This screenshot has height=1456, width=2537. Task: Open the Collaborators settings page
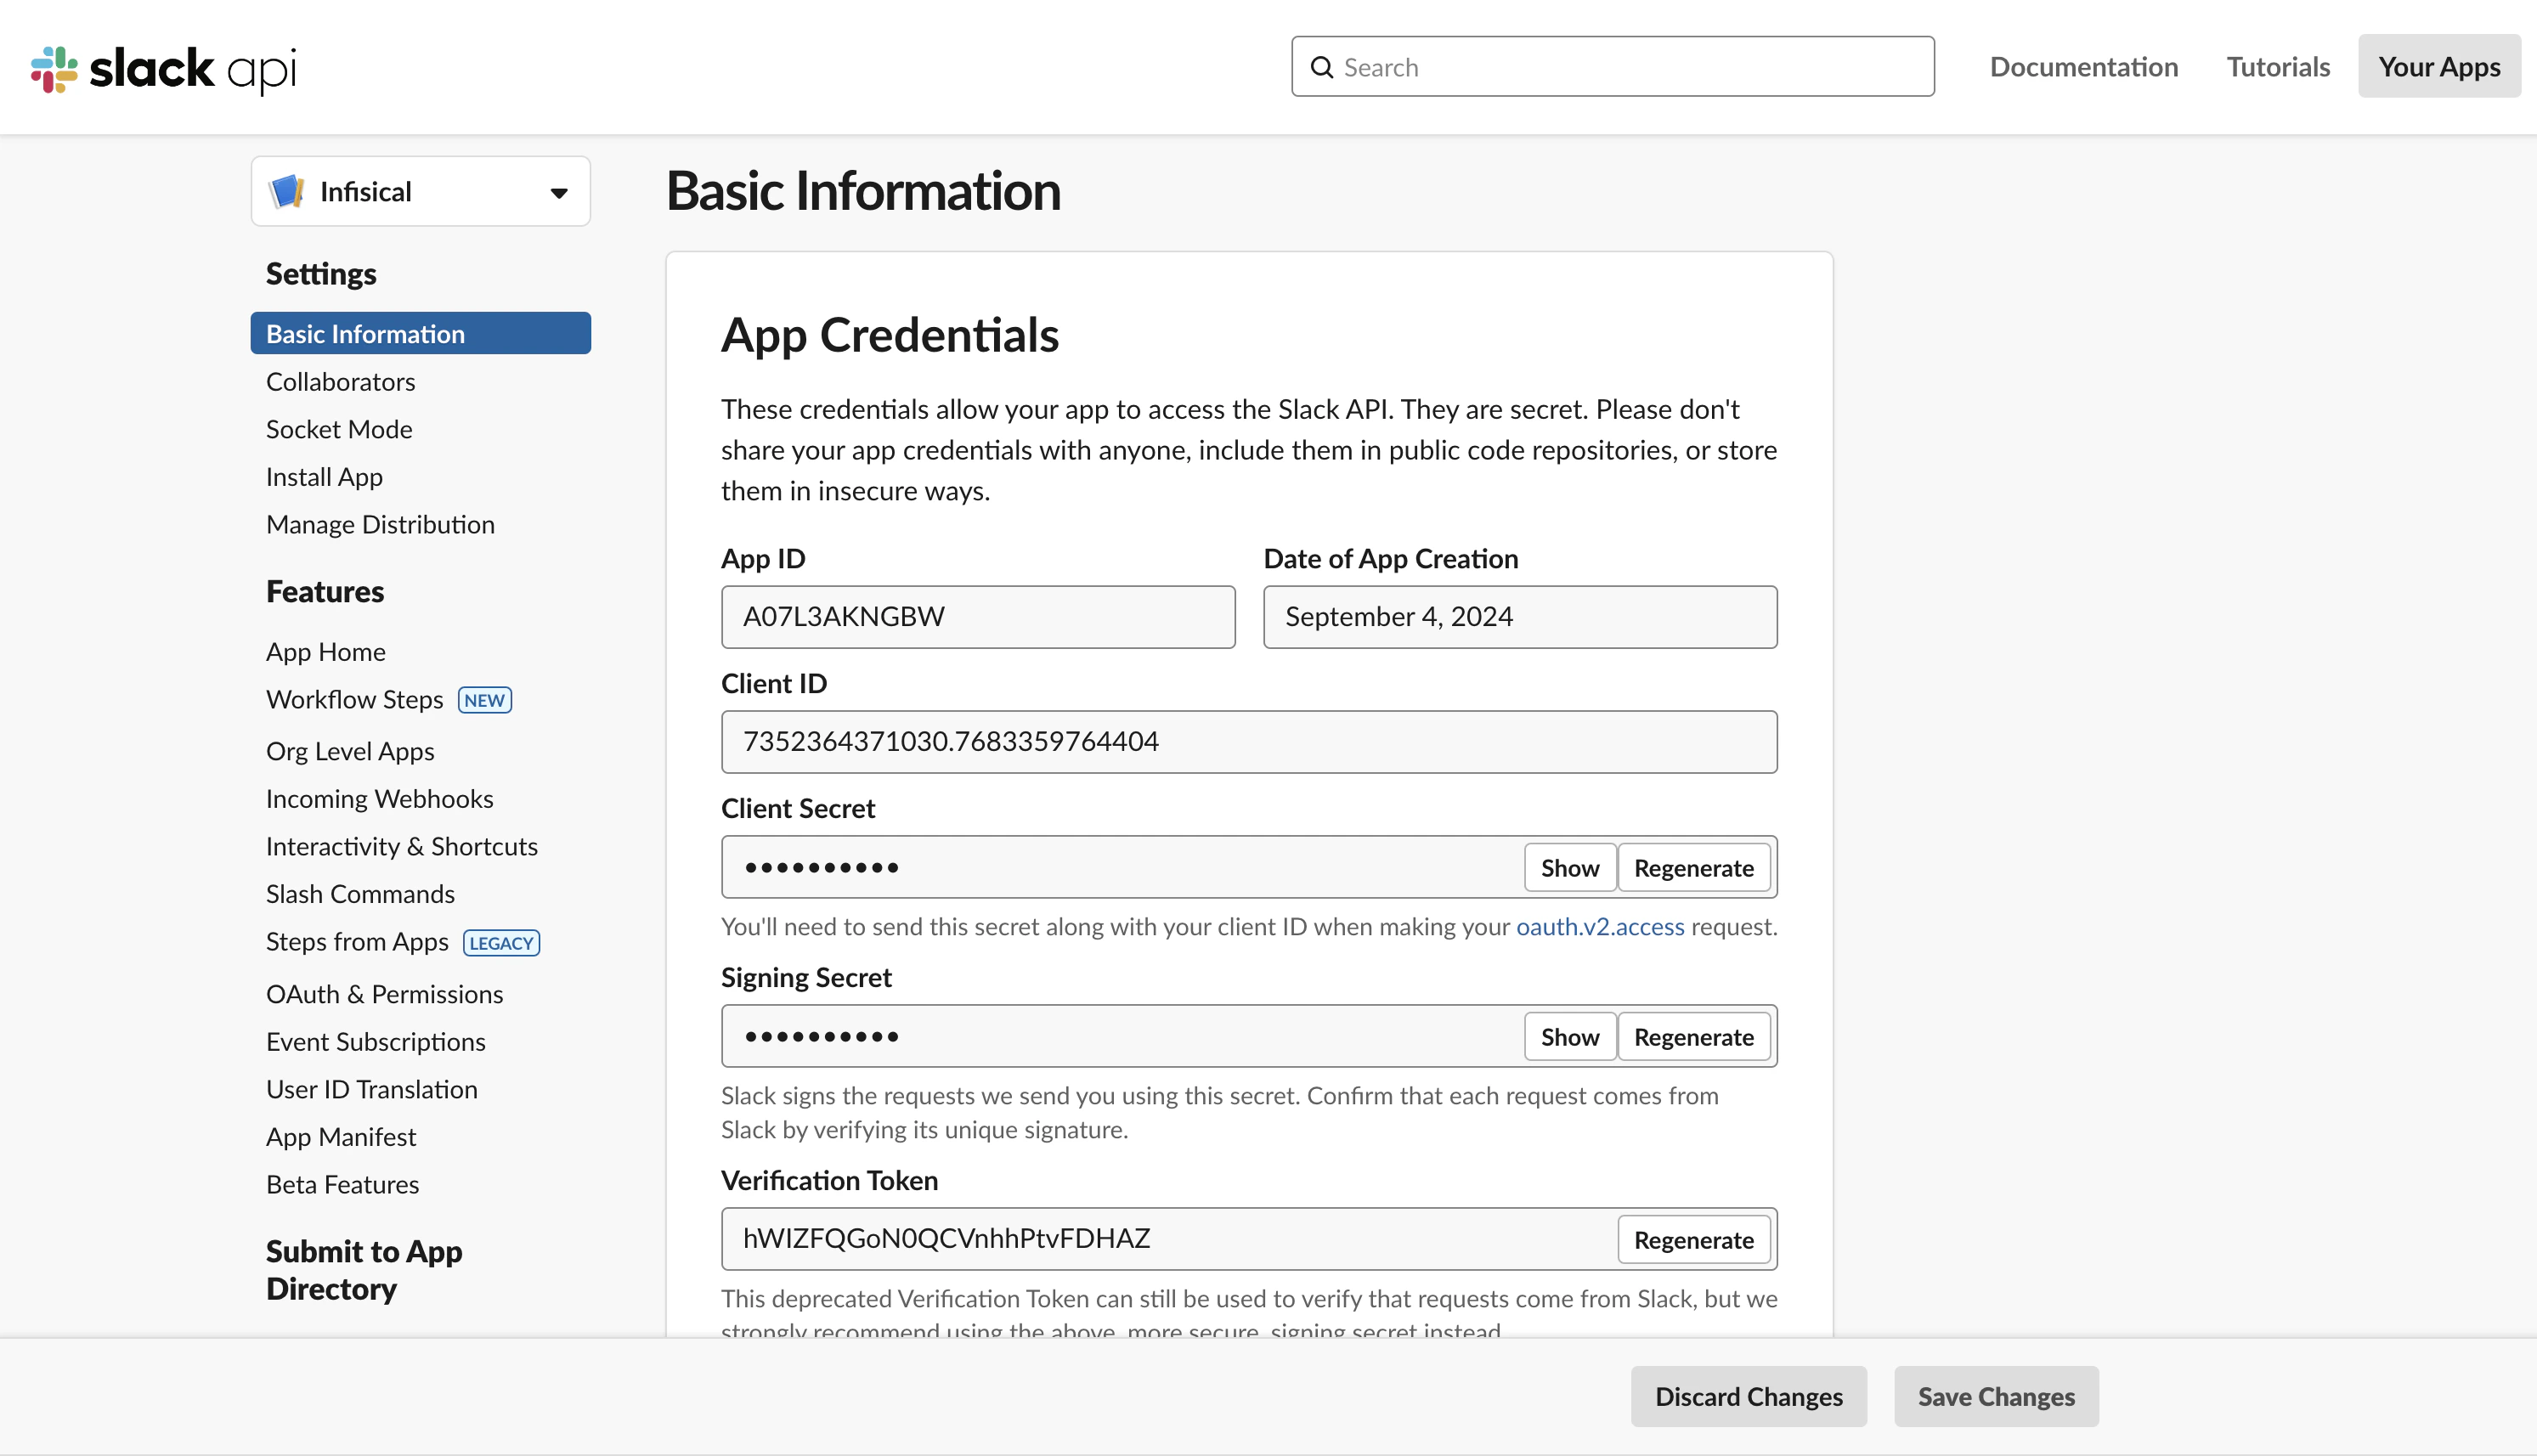tap(341, 382)
